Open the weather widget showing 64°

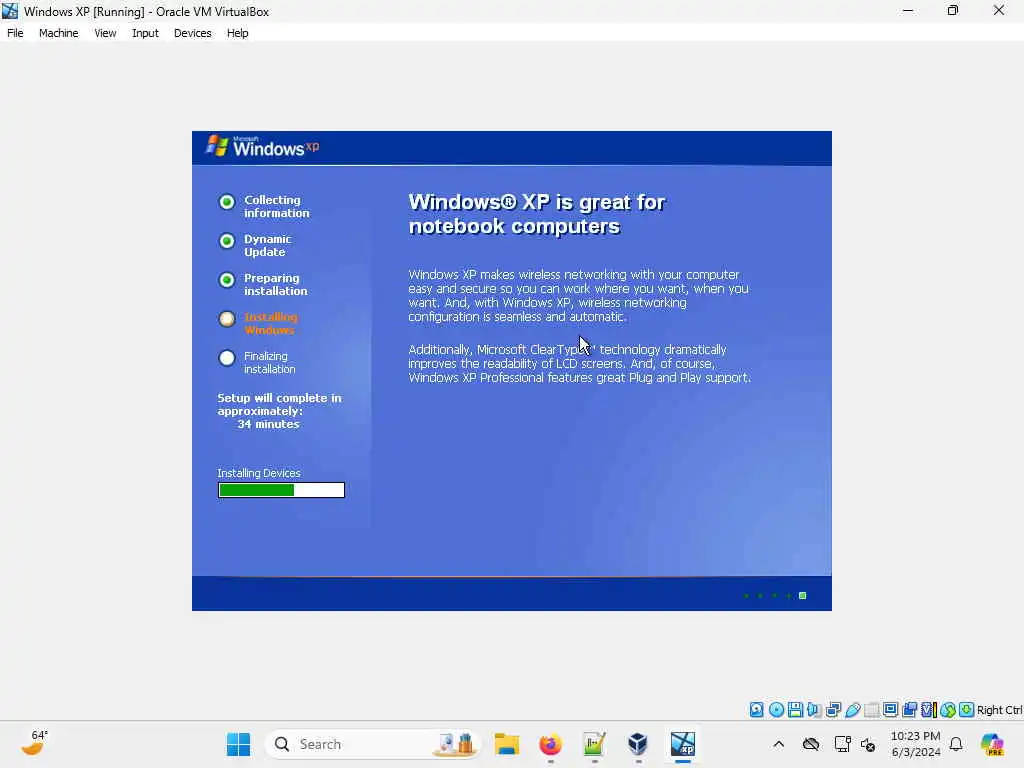[35, 743]
